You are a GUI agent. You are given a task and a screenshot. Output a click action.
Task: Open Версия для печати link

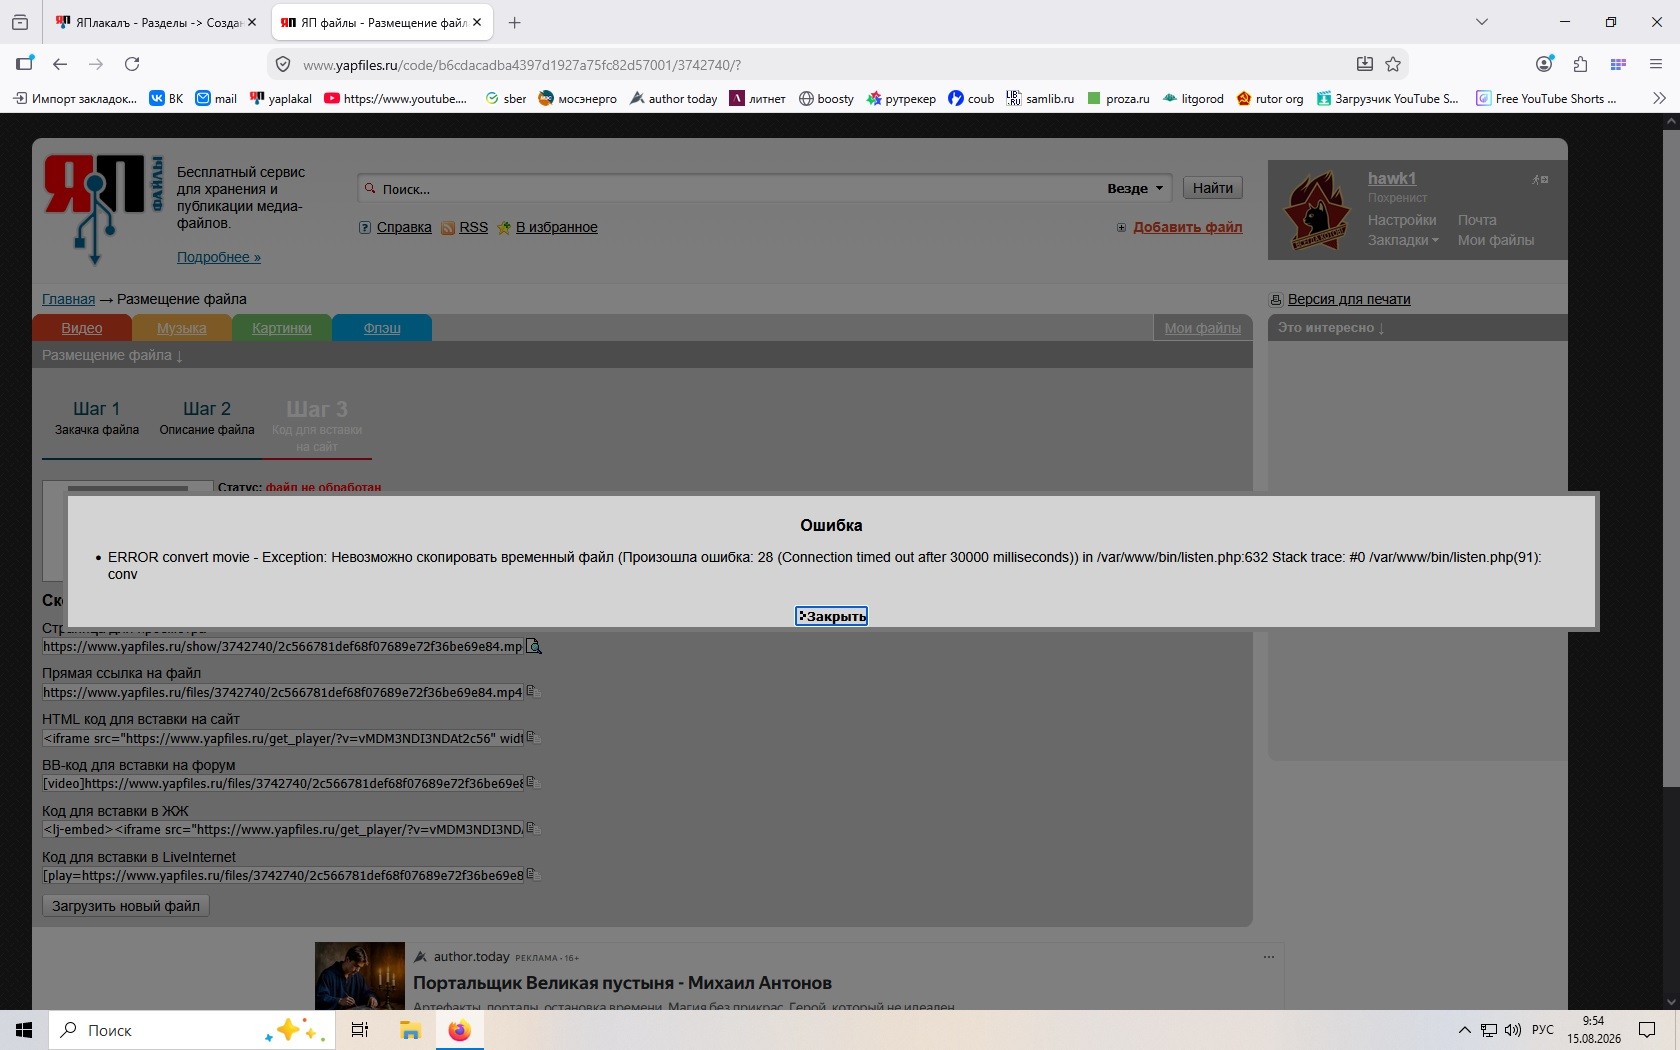tap(1349, 299)
